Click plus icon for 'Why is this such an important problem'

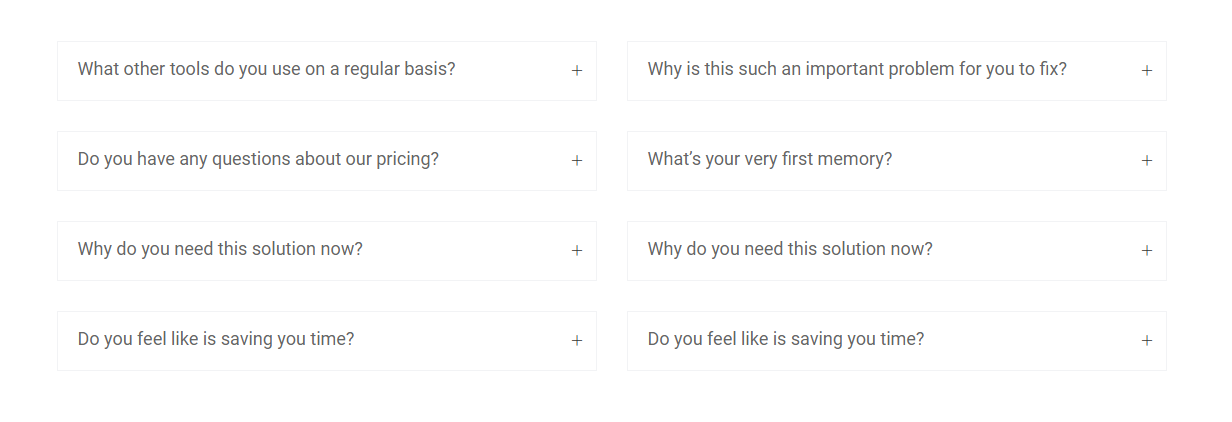pos(1147,71)
